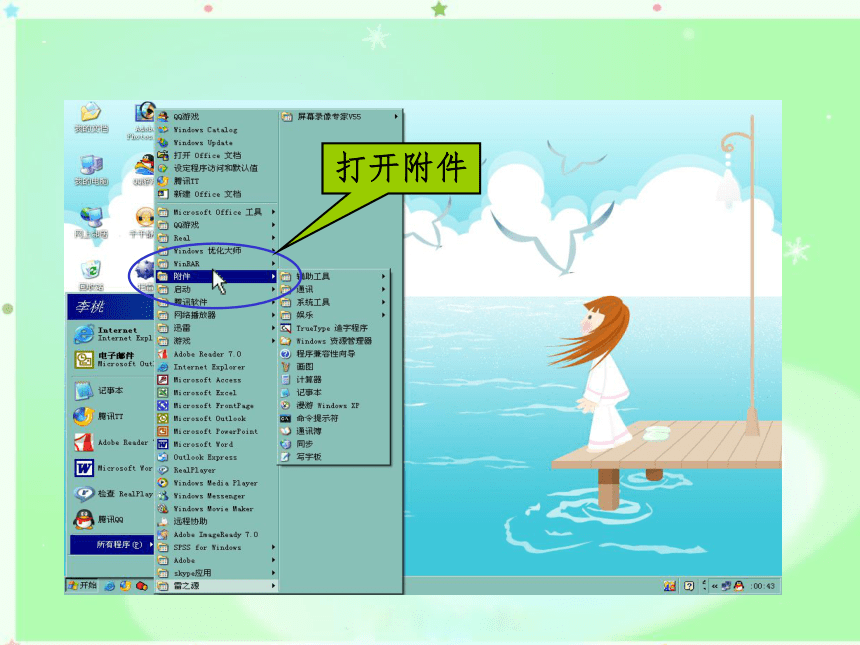Open Windows Messenger

pos(217,496)
